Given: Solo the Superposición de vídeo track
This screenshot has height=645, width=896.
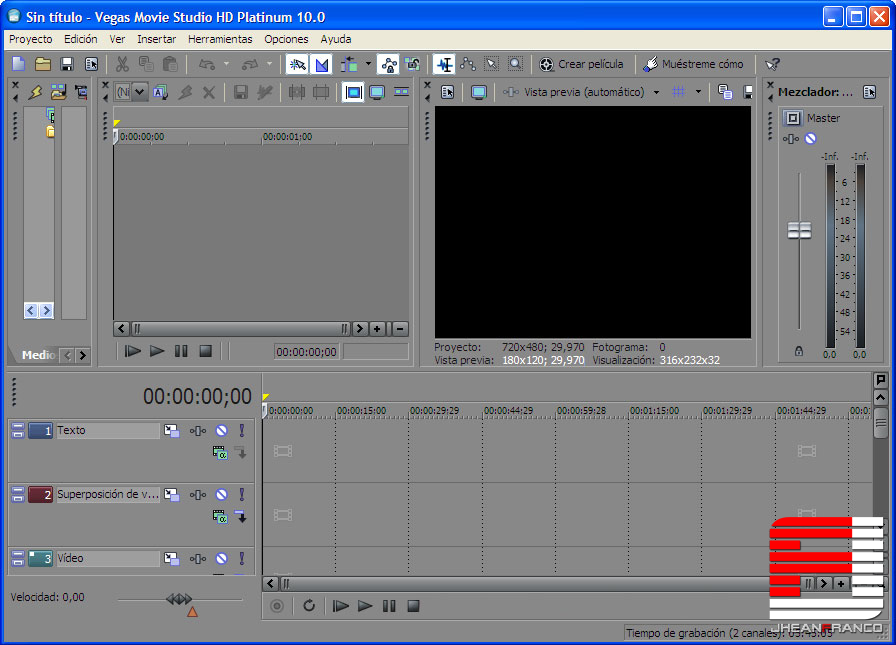Looking at the screenshot, I should pos(241,495).
